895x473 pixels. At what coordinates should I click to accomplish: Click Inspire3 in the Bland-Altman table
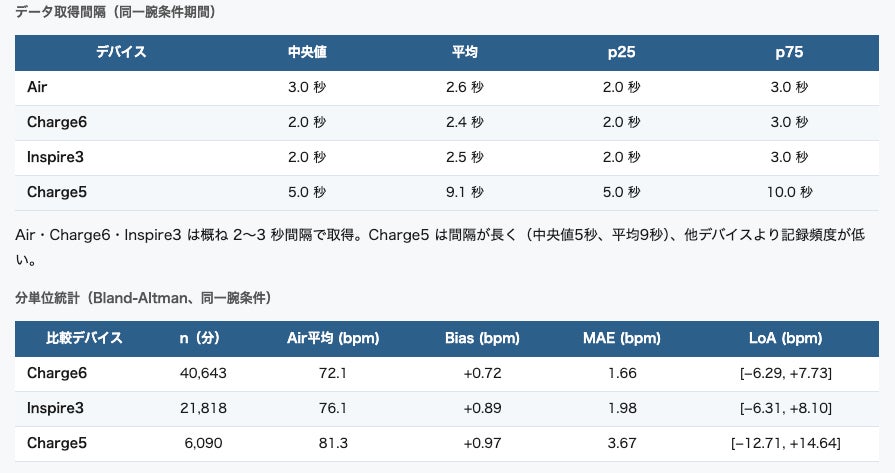click(x=55, y=409)
